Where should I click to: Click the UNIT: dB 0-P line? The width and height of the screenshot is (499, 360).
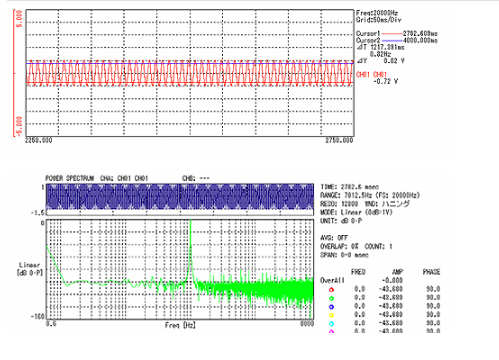pyautogui.click(x=341, y=221)
